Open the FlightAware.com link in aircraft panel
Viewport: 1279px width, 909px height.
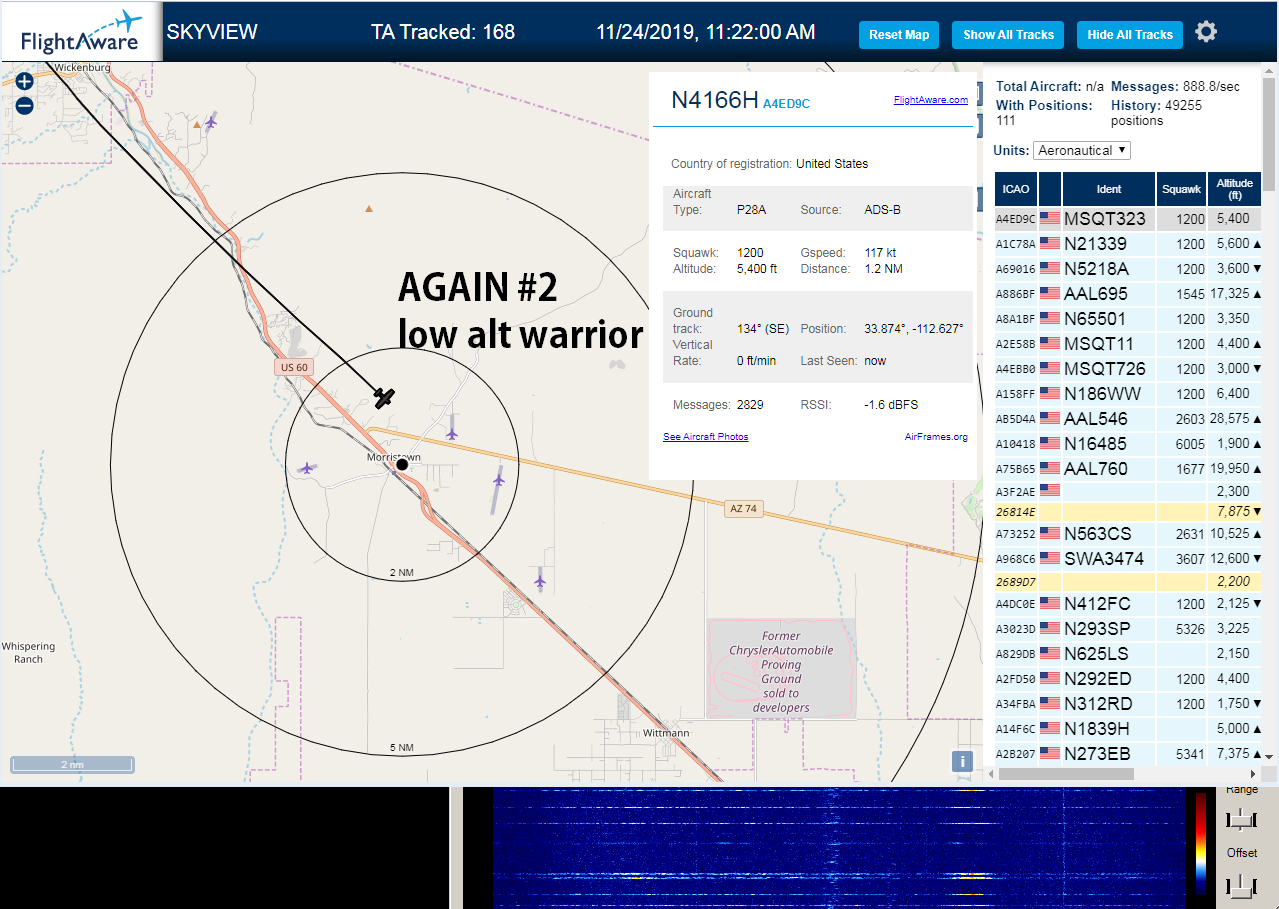point(930,100)
